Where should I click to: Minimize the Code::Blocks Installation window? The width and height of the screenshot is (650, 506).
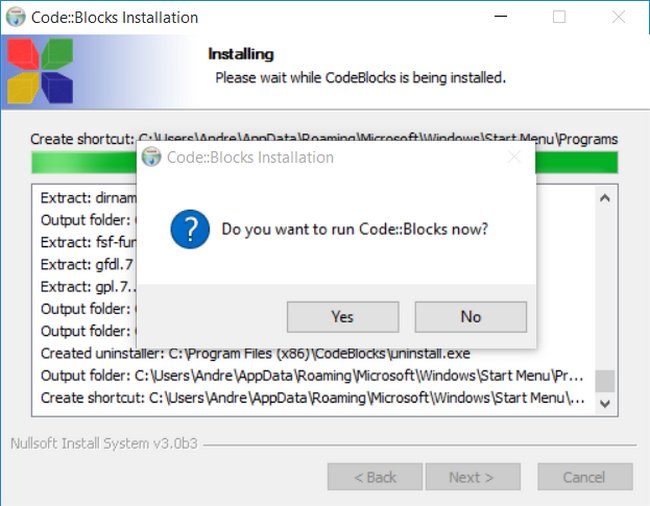click(501, 17)
